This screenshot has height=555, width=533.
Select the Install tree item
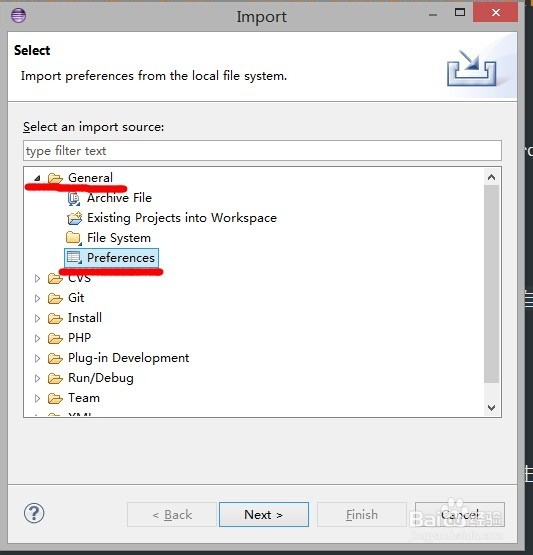[85, 318]
